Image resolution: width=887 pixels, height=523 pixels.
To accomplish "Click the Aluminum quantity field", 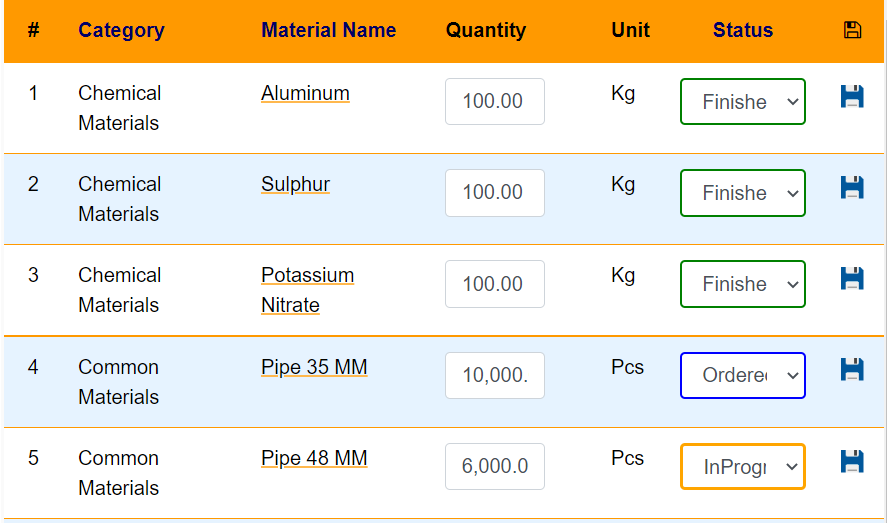I will point(495,102).
